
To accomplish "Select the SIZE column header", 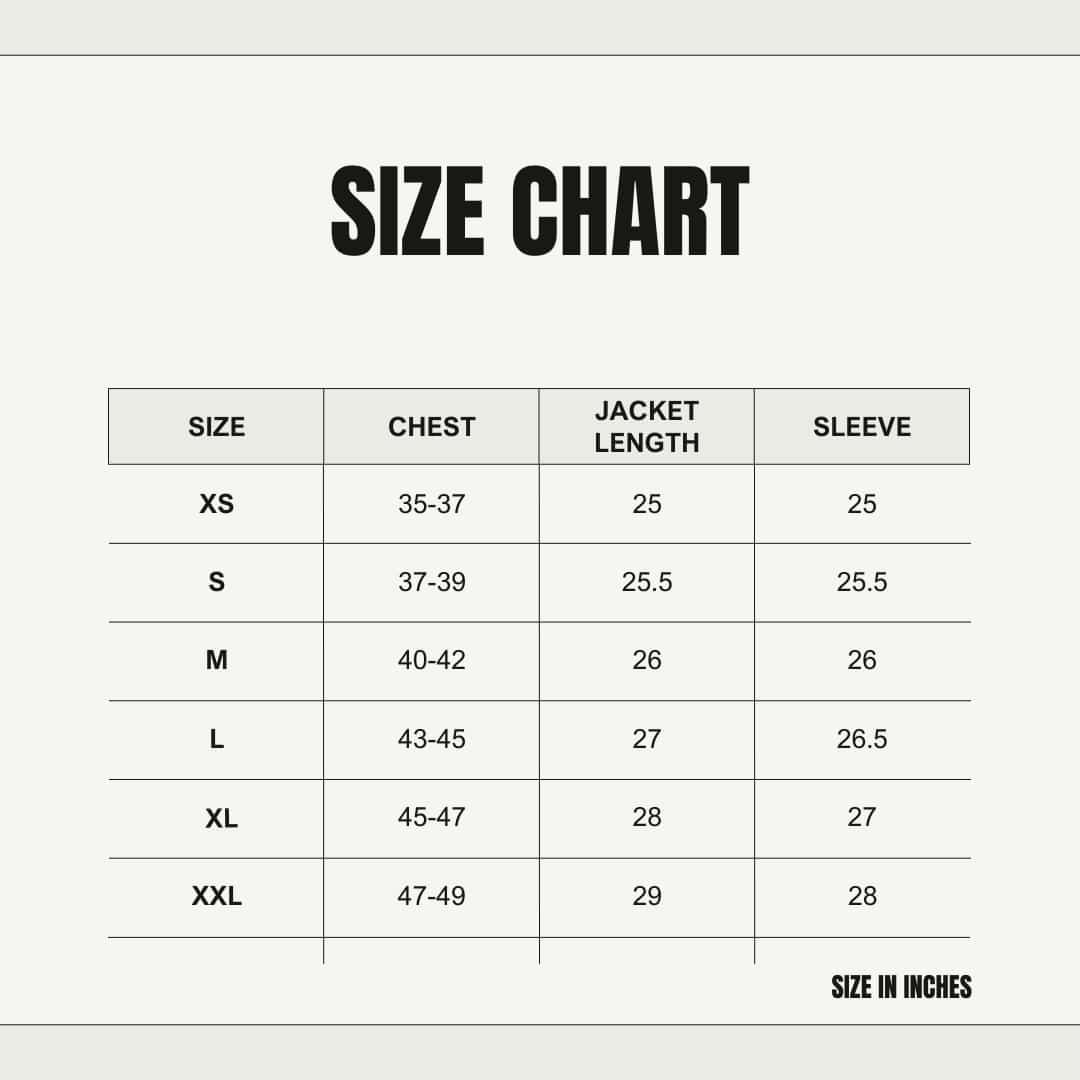I will click(x=216, y=427).
